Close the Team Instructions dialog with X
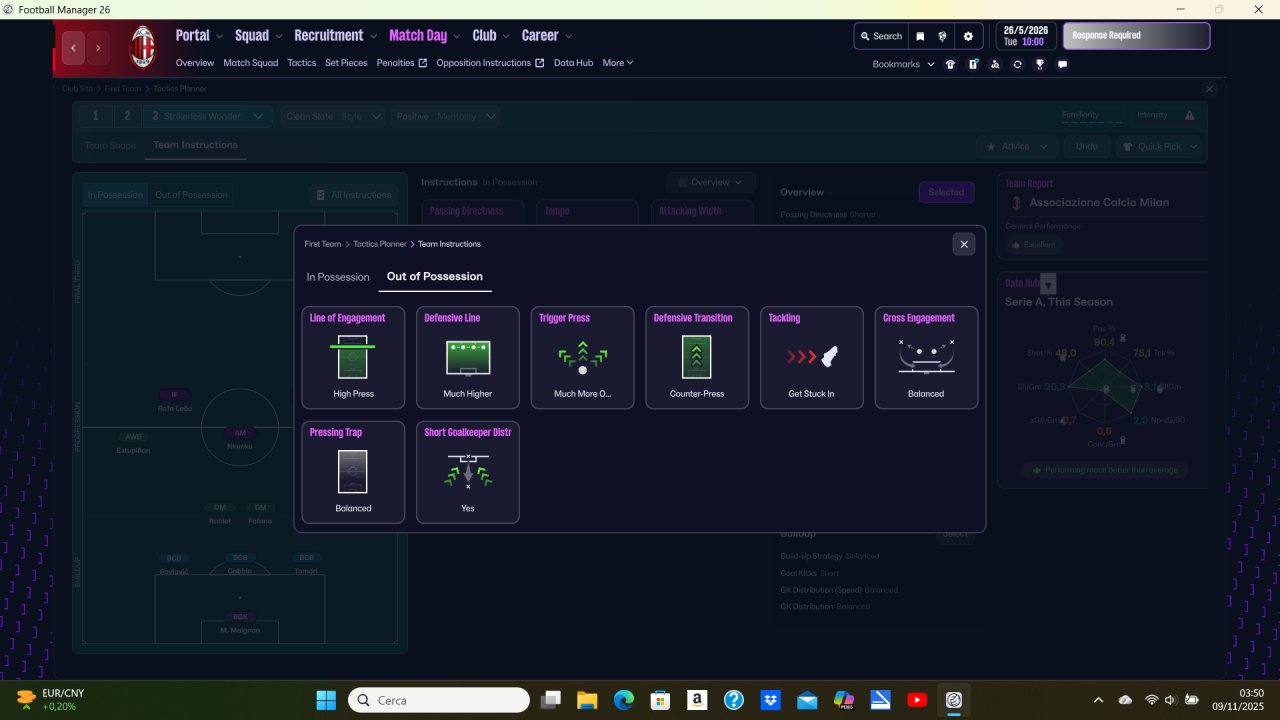 tap(964, 244)
